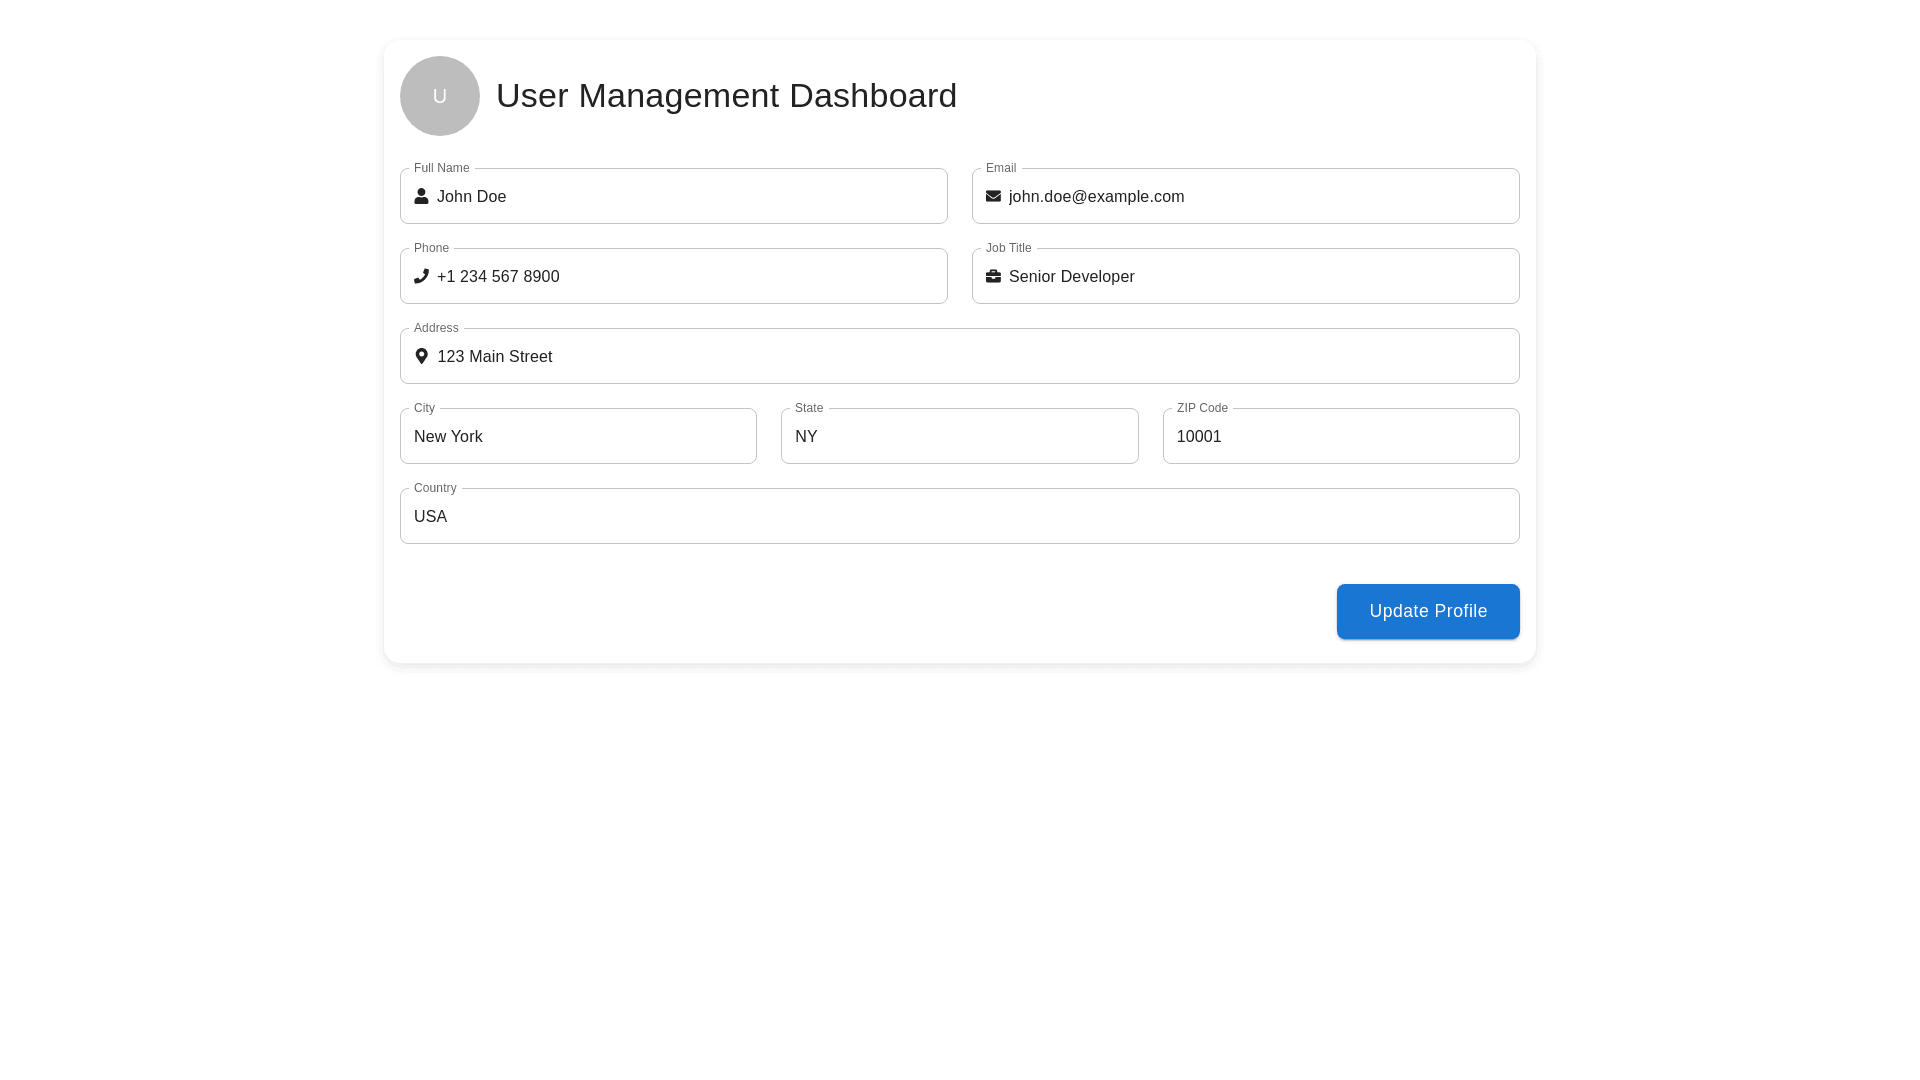
Task: Click the location pin icon in Address
Action: (421, 357)
